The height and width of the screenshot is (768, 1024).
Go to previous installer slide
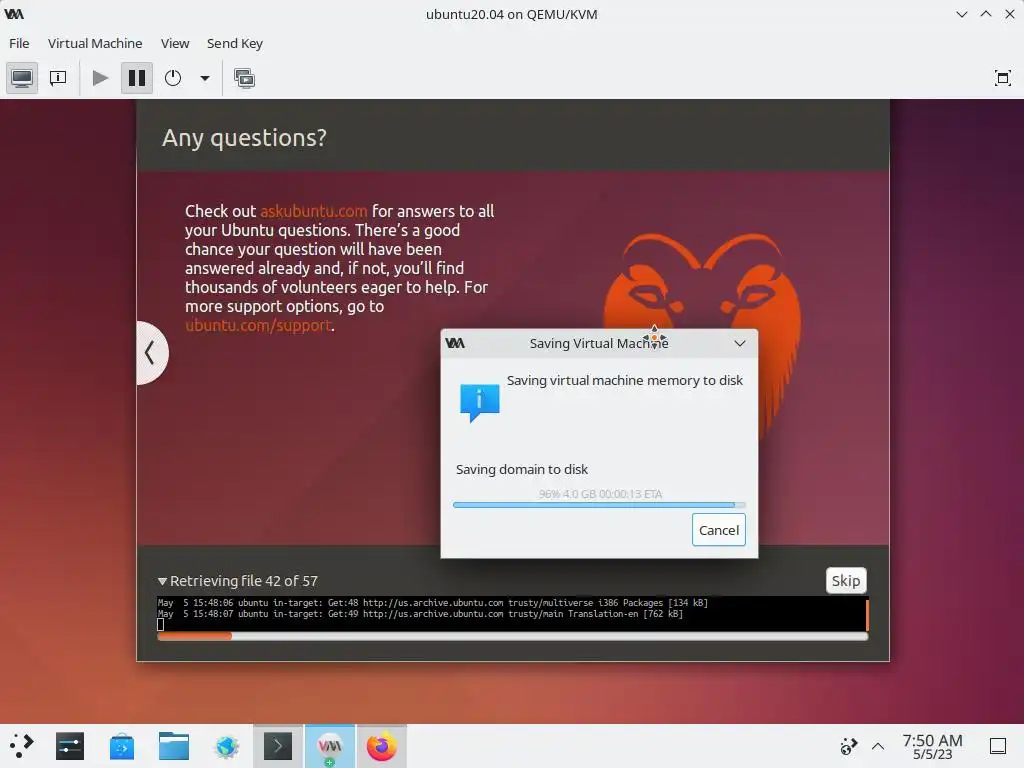tap(151, 353)
